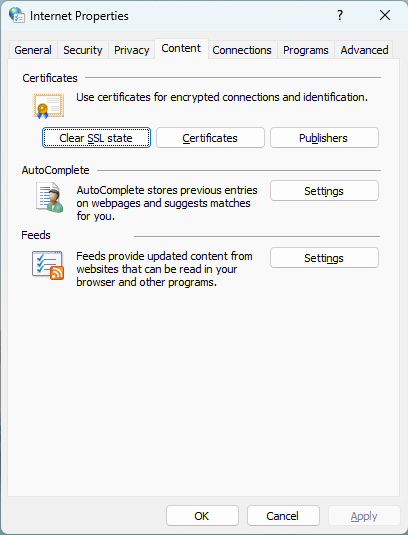
Task: Open the Security tab
Action: coord(83,50)
